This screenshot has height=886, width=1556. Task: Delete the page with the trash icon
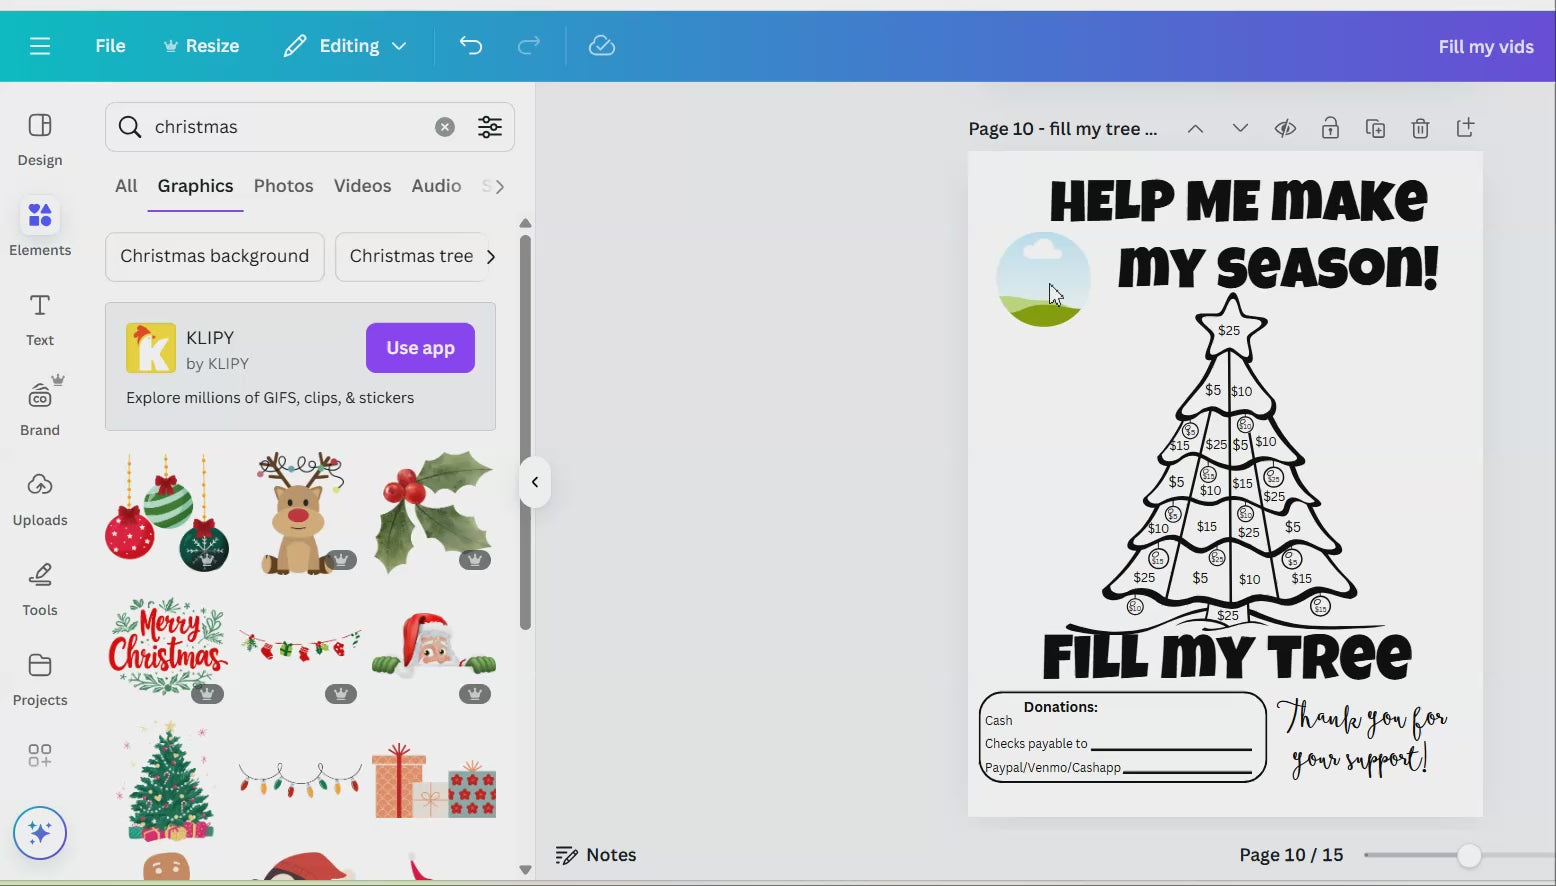1420,128
